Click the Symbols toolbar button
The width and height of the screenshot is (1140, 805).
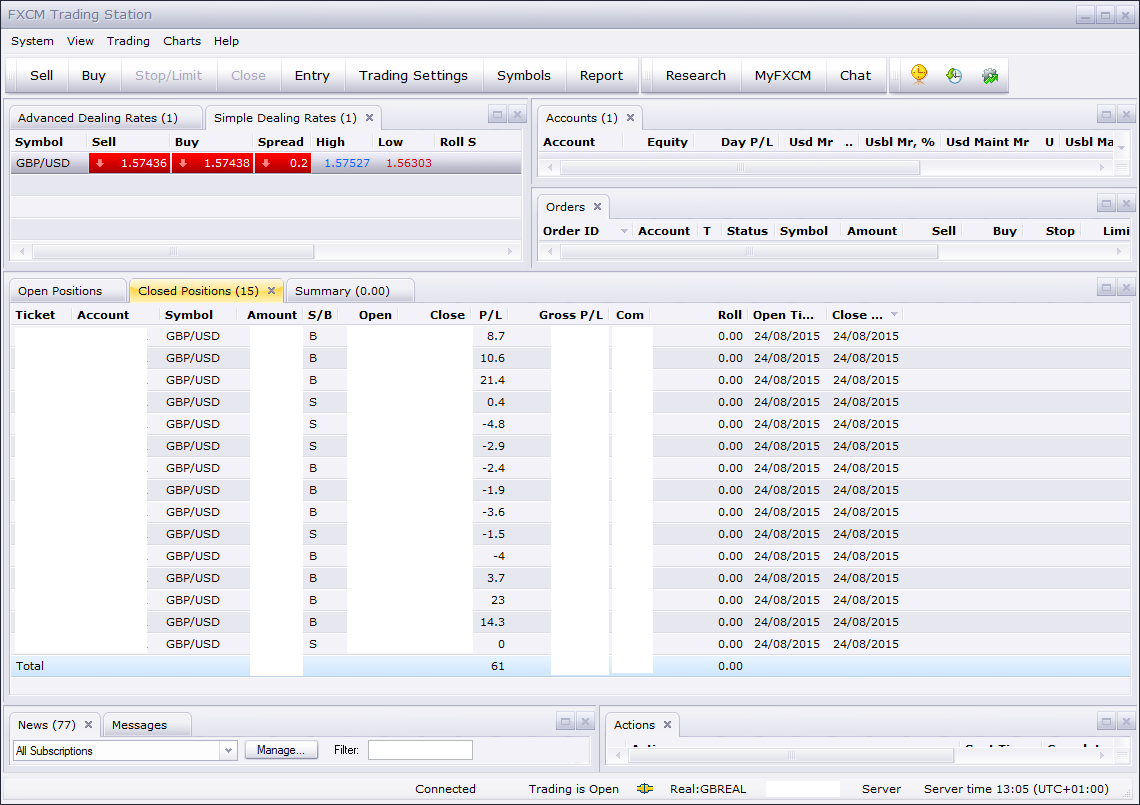click(x=523, y=76)
